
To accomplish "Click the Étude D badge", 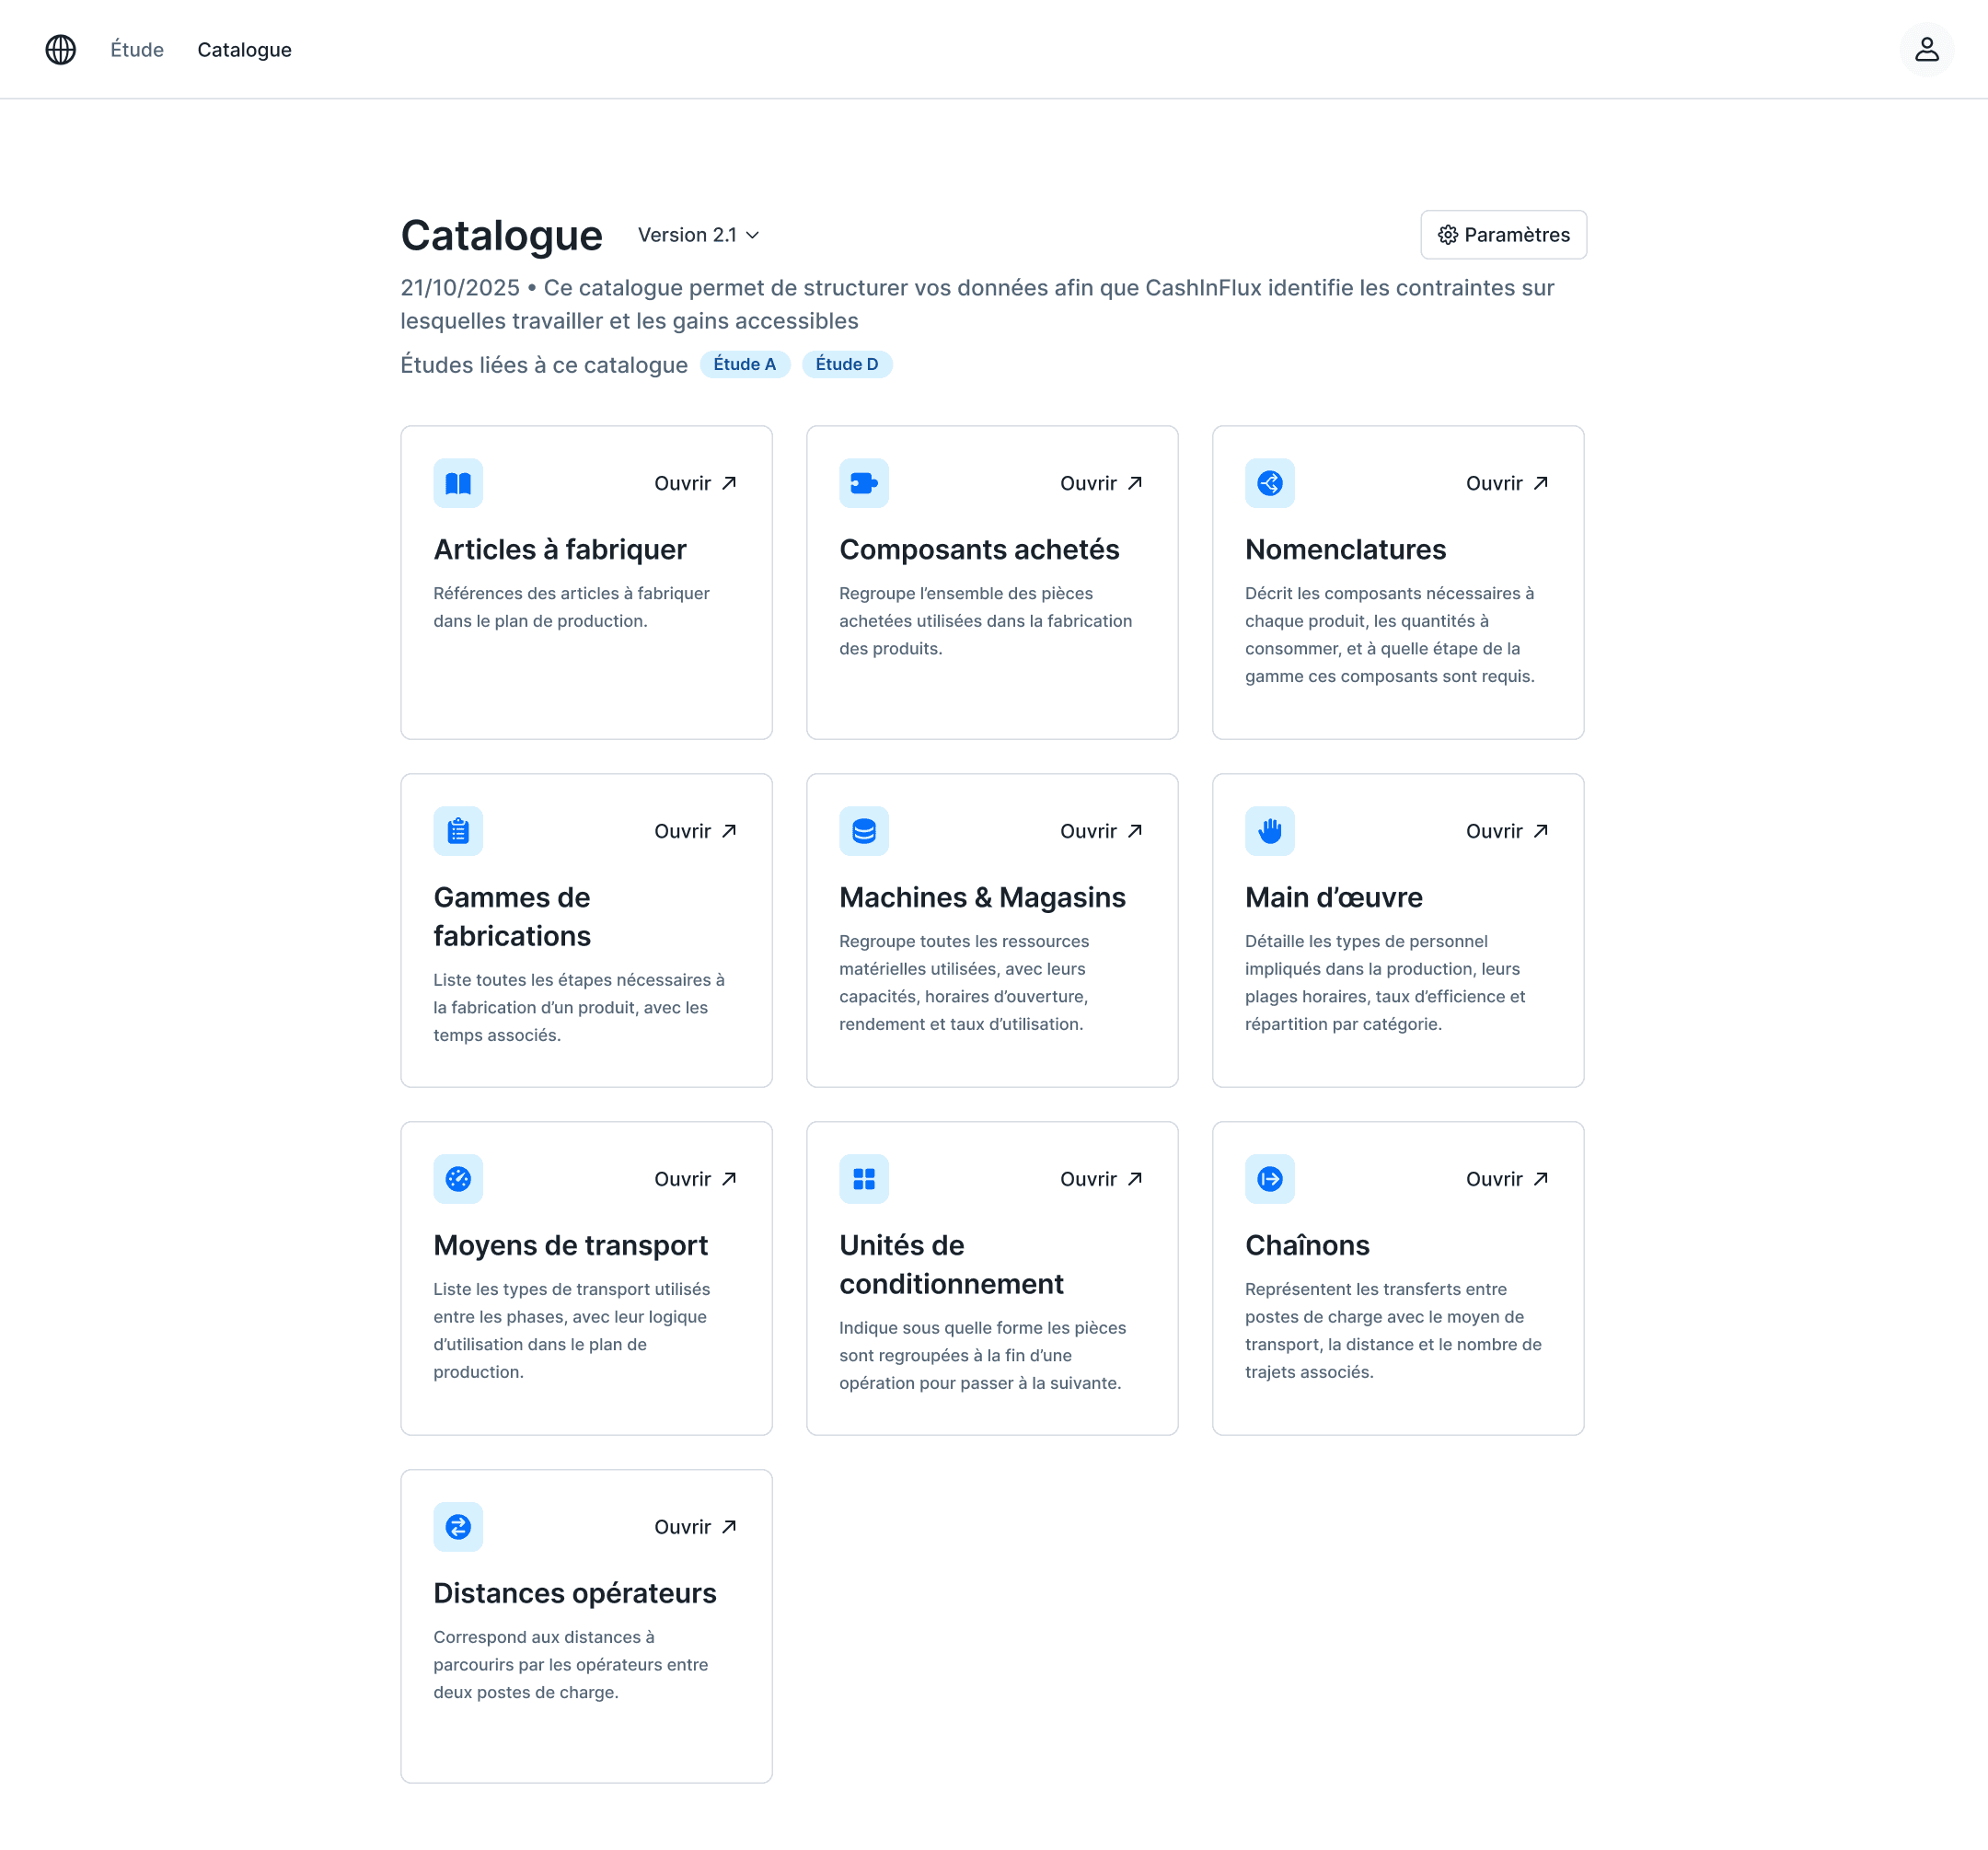I will click(x=846, y=364).
